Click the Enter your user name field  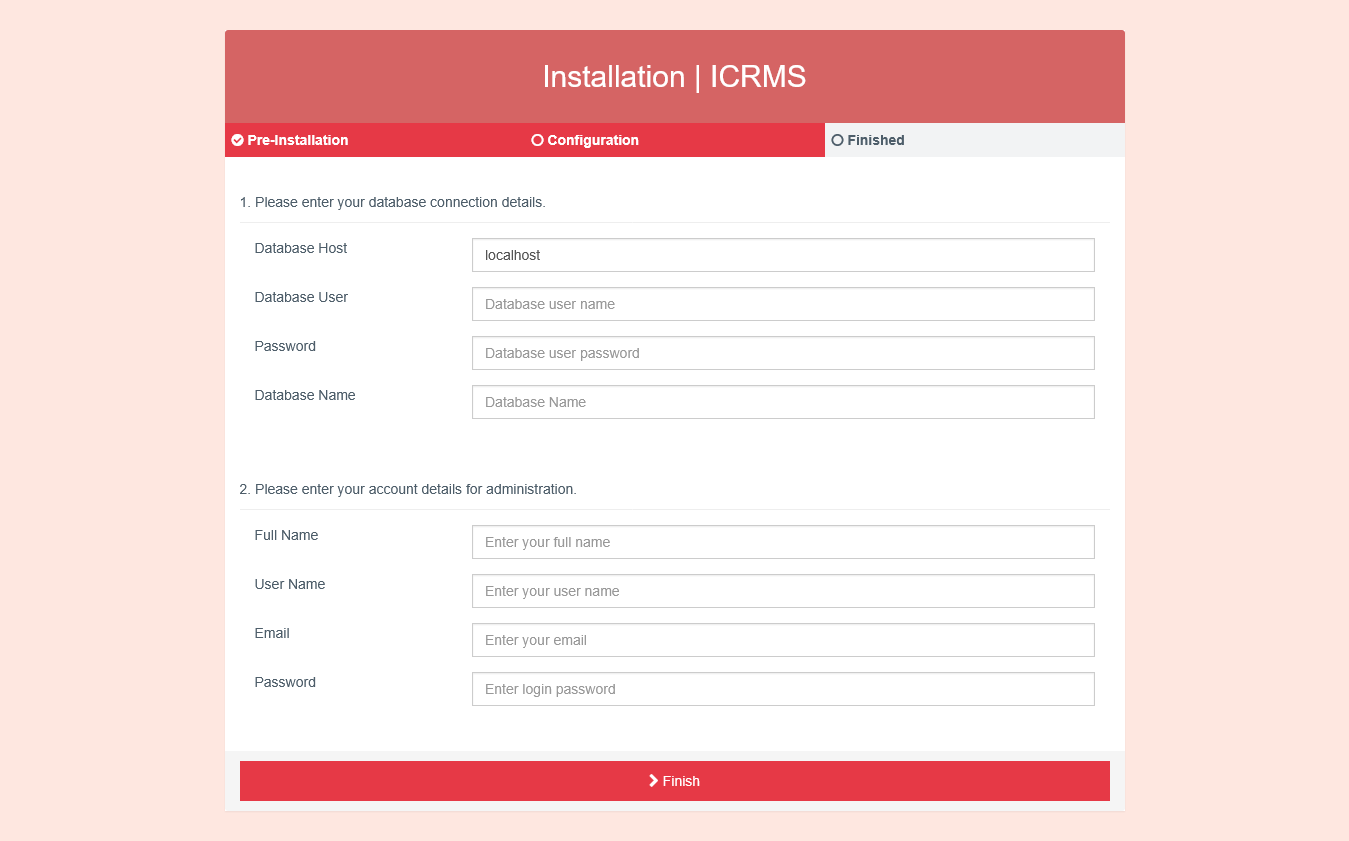click(x=783, y=591)
